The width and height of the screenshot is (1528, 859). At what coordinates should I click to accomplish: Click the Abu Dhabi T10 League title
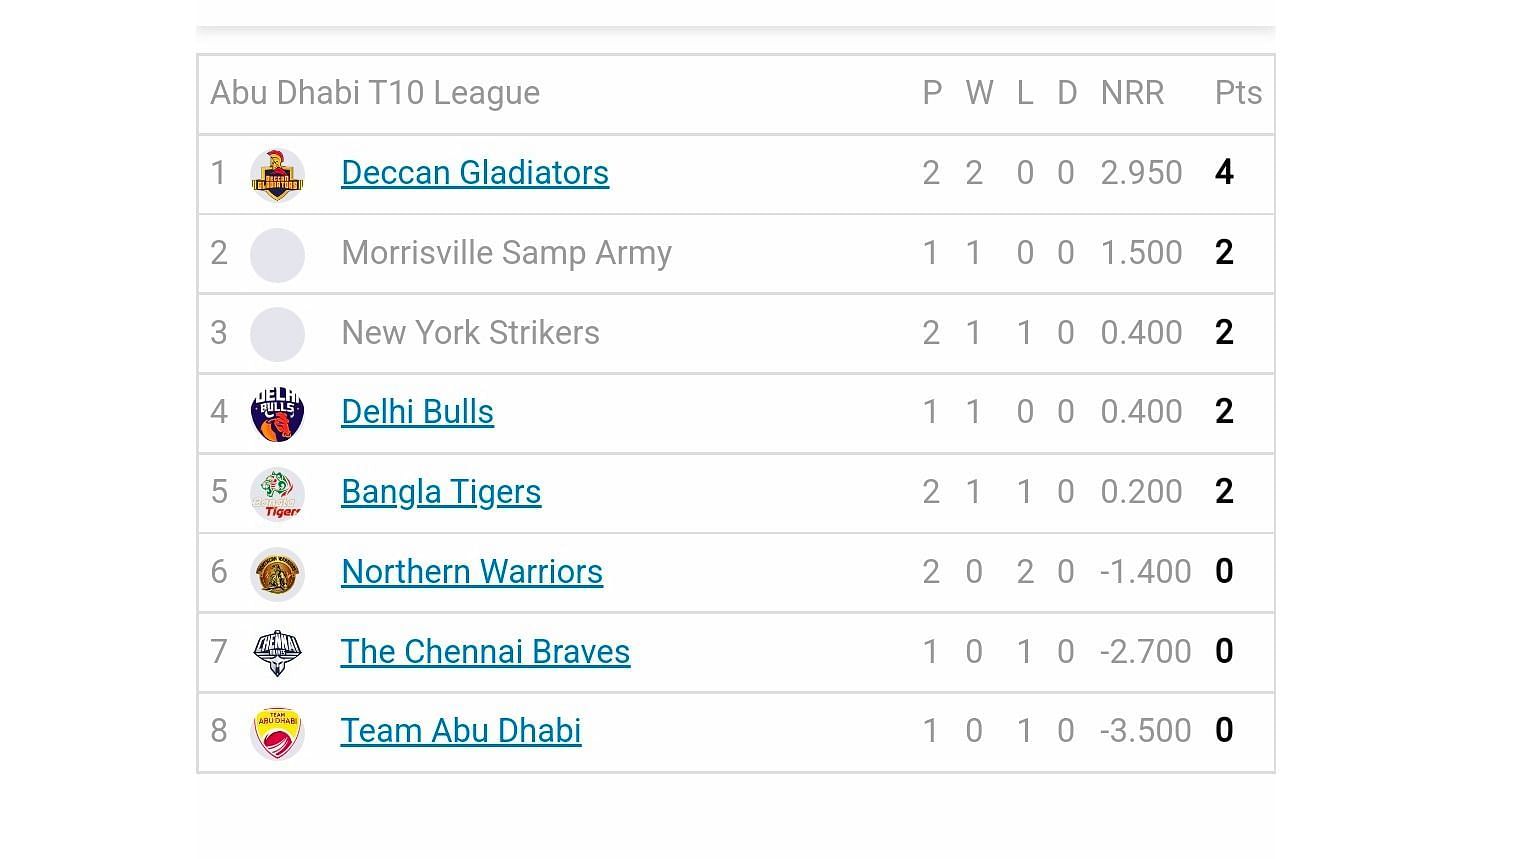[375, 93]
